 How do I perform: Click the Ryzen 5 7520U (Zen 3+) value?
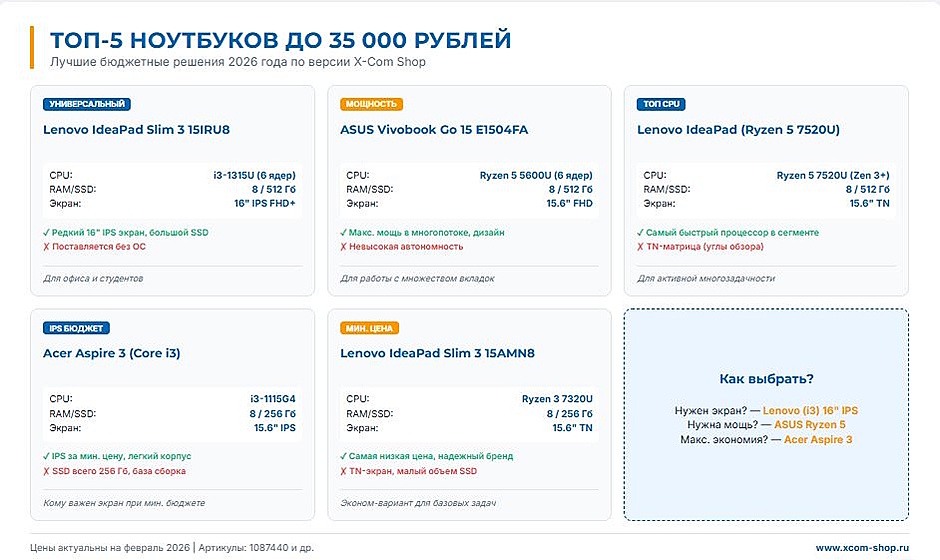click(x=833, y=175)
